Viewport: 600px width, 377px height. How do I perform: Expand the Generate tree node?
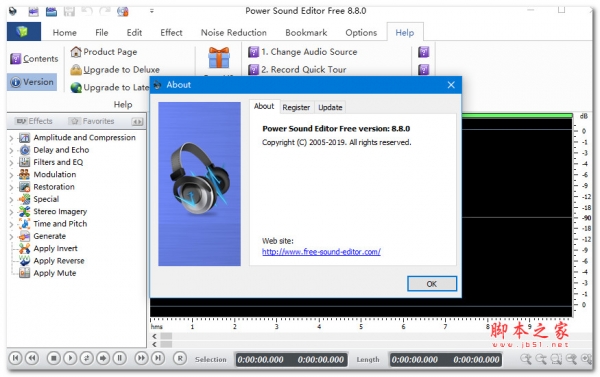point(11,237)
